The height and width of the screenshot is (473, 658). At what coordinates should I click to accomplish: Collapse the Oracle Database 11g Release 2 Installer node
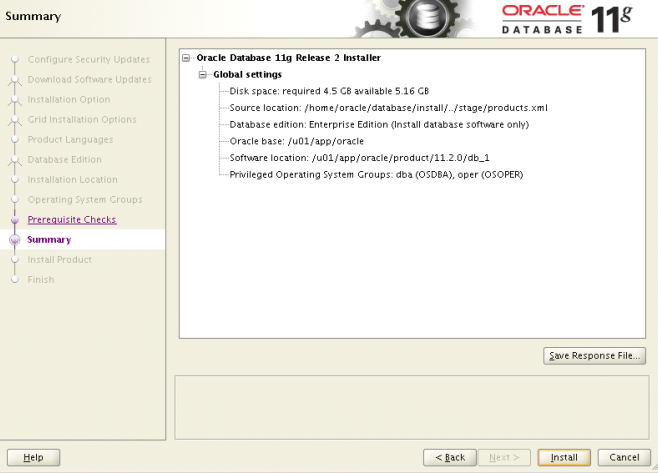[186, 58]
